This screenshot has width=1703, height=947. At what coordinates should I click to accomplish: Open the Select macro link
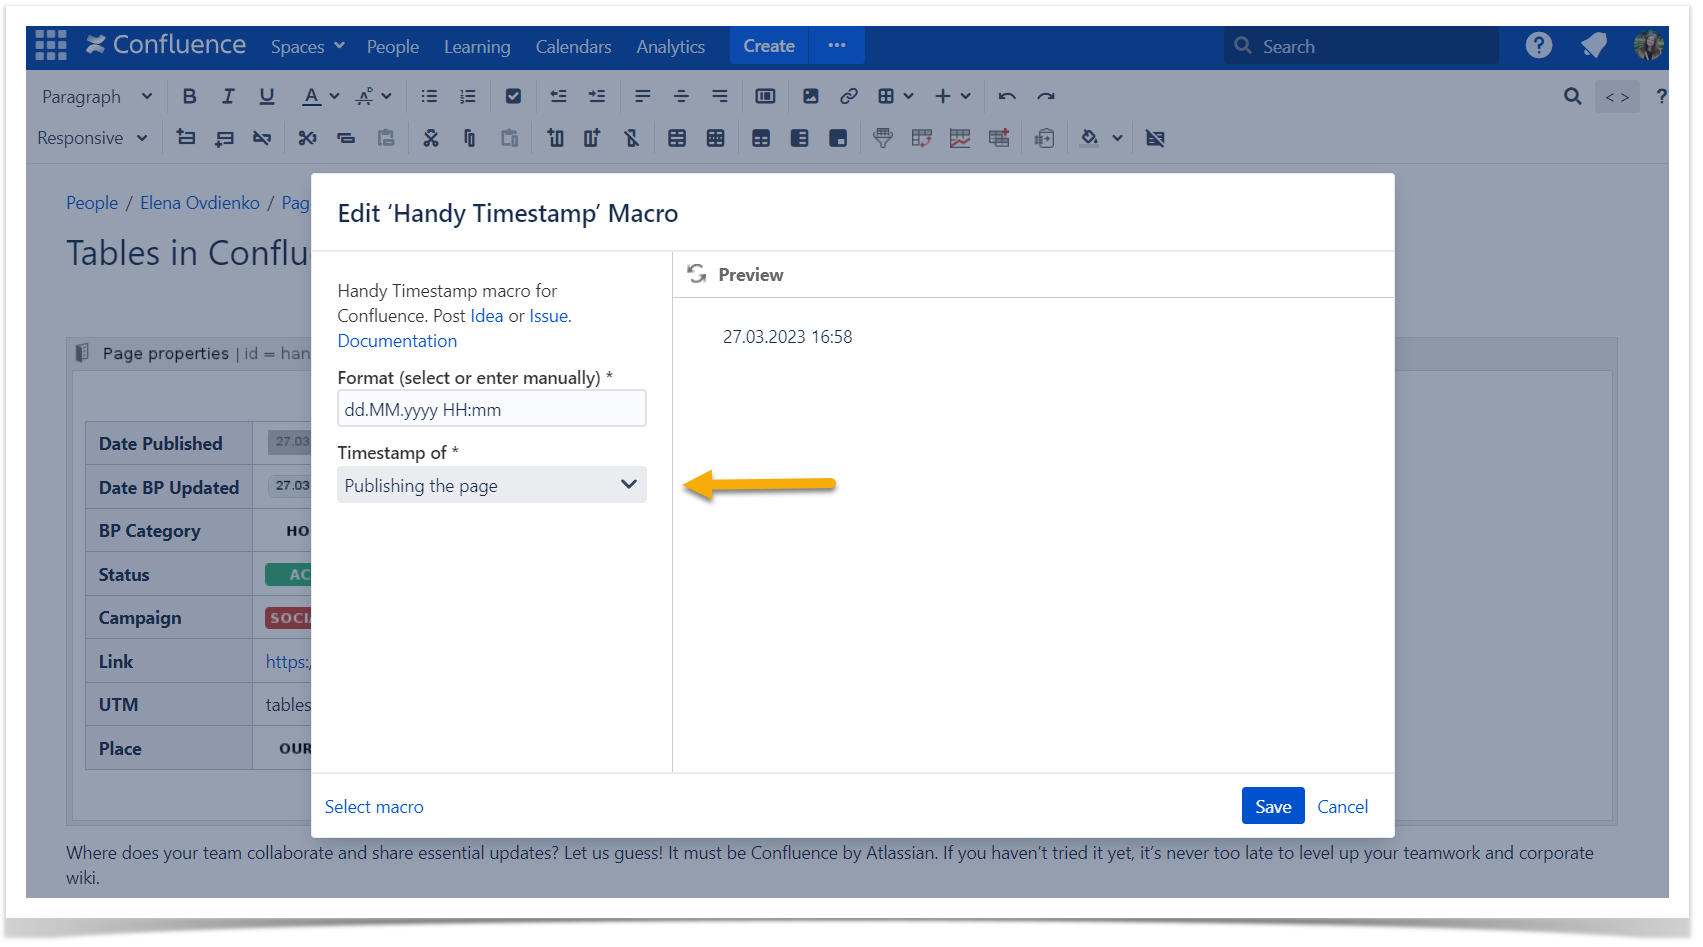click(374, 806)
